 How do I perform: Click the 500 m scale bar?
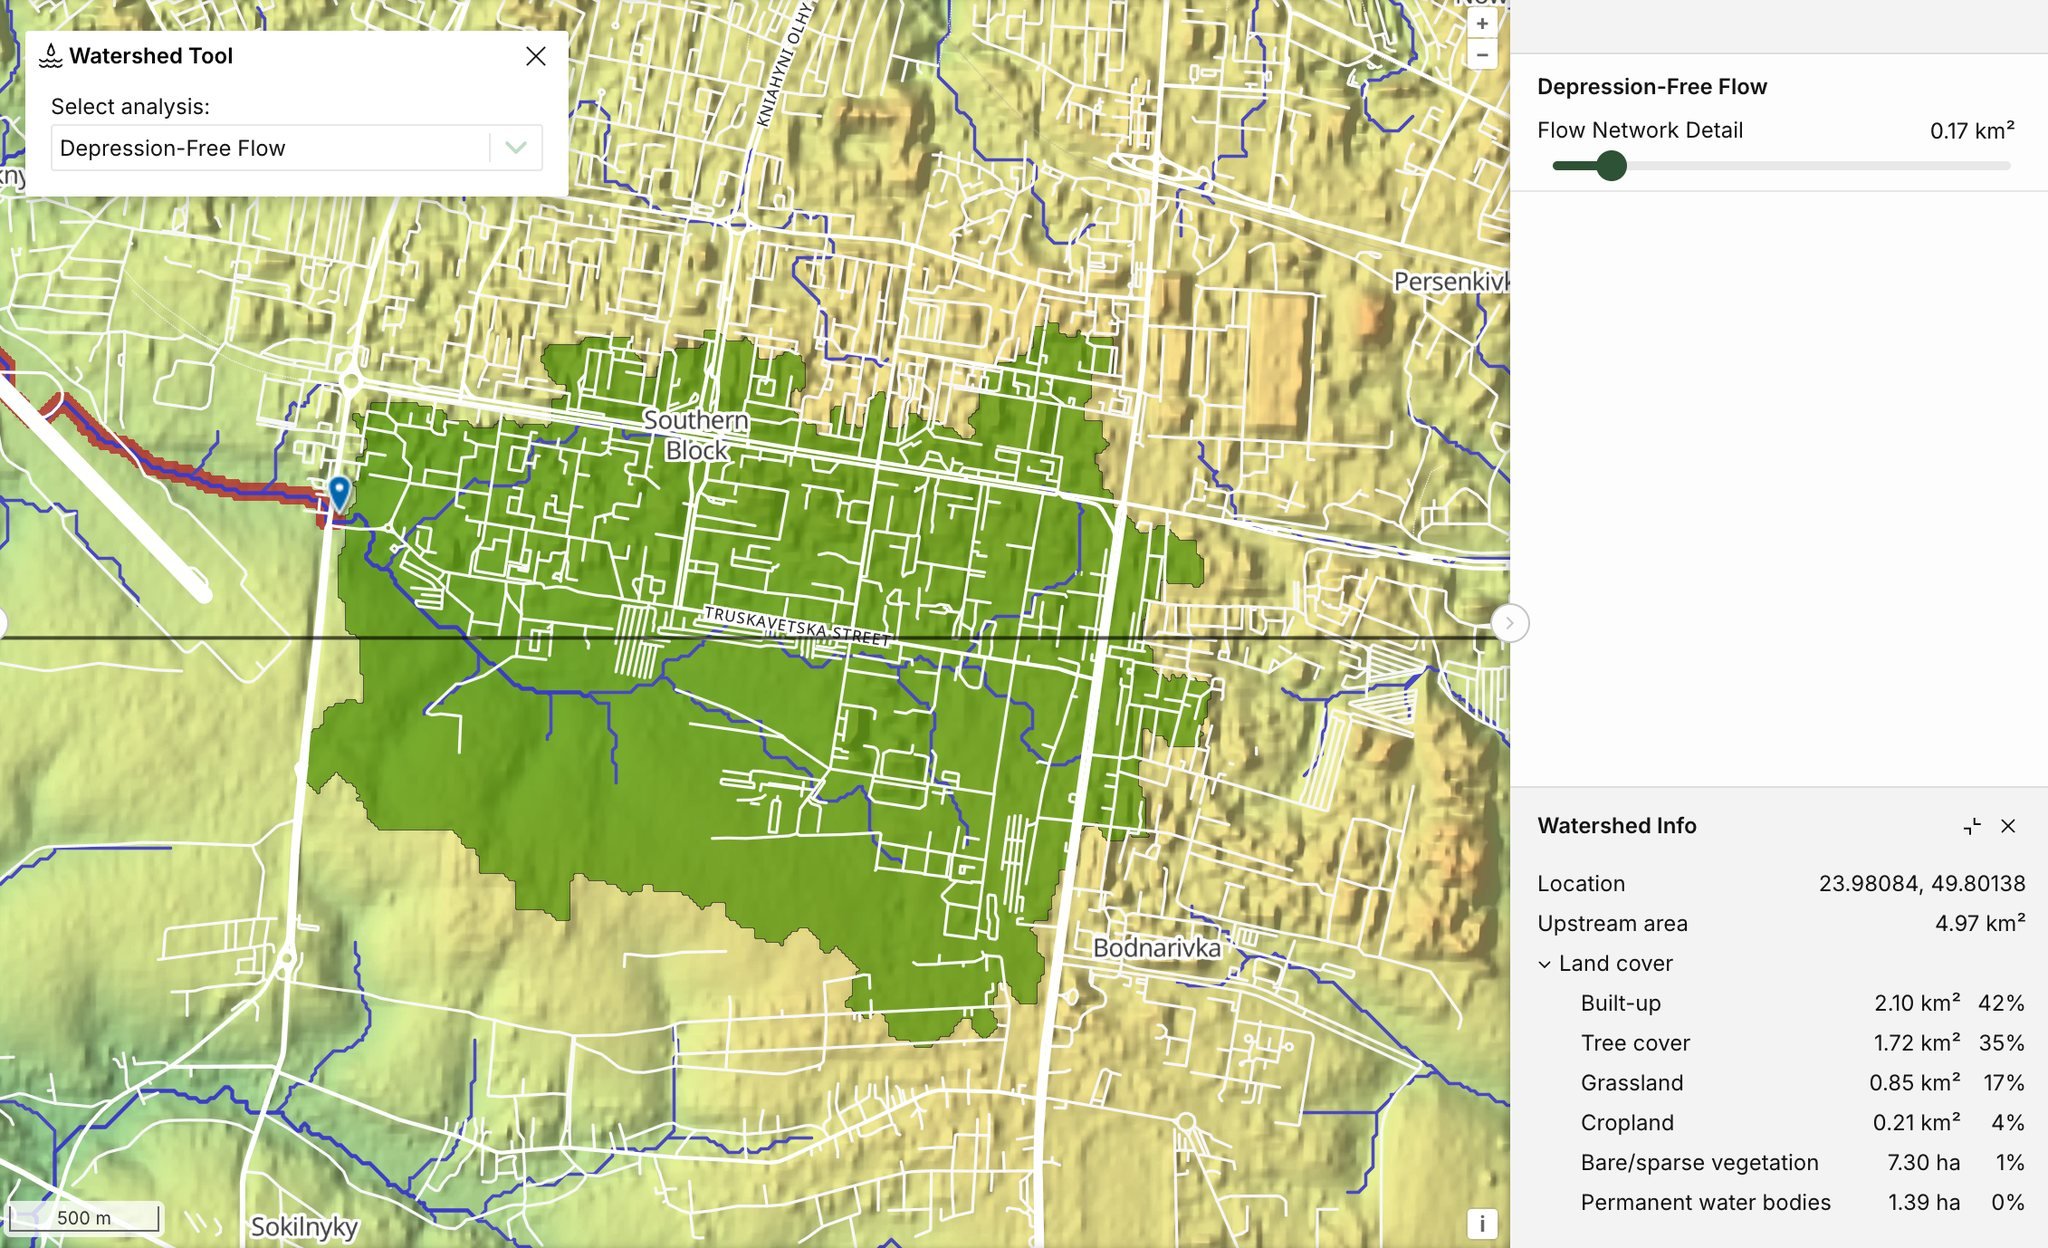coord(84,1217)
